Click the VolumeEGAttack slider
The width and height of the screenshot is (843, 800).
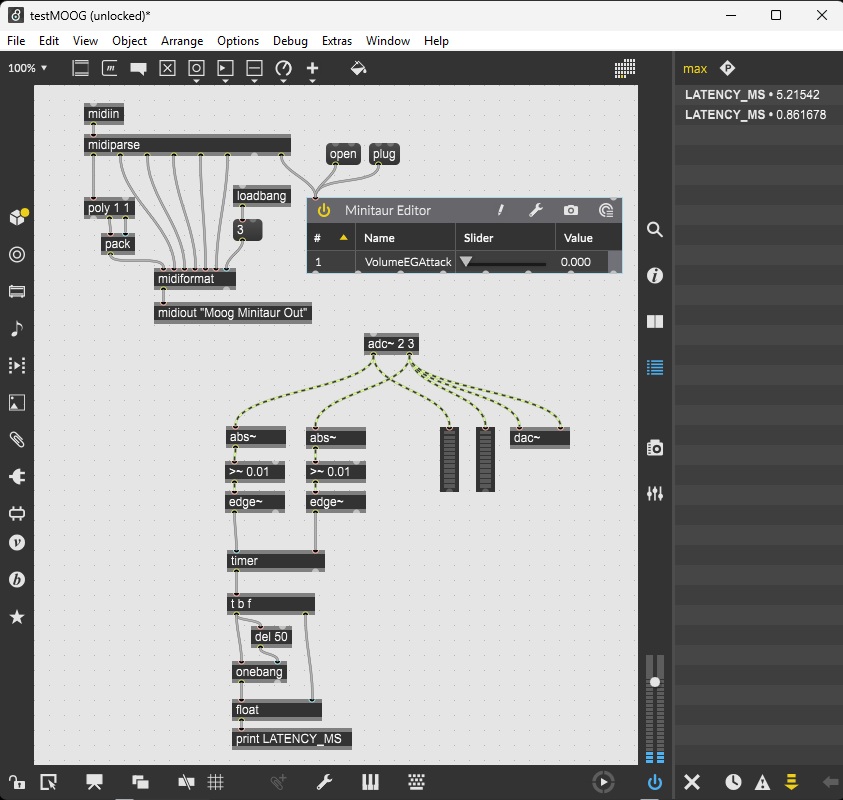click(505, 262)
